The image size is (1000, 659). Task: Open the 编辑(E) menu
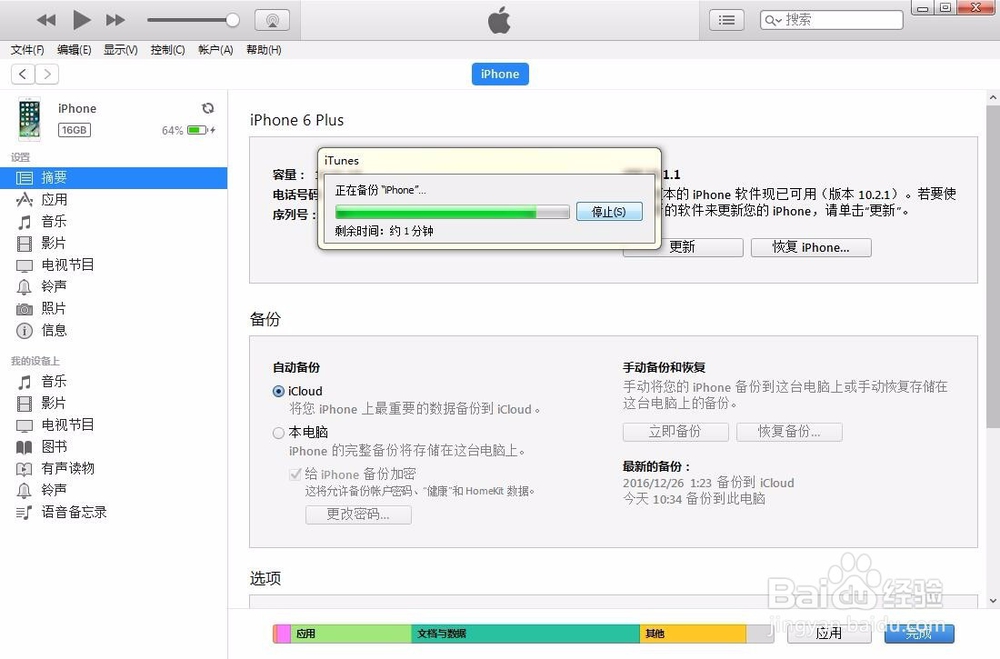(74, 50)
